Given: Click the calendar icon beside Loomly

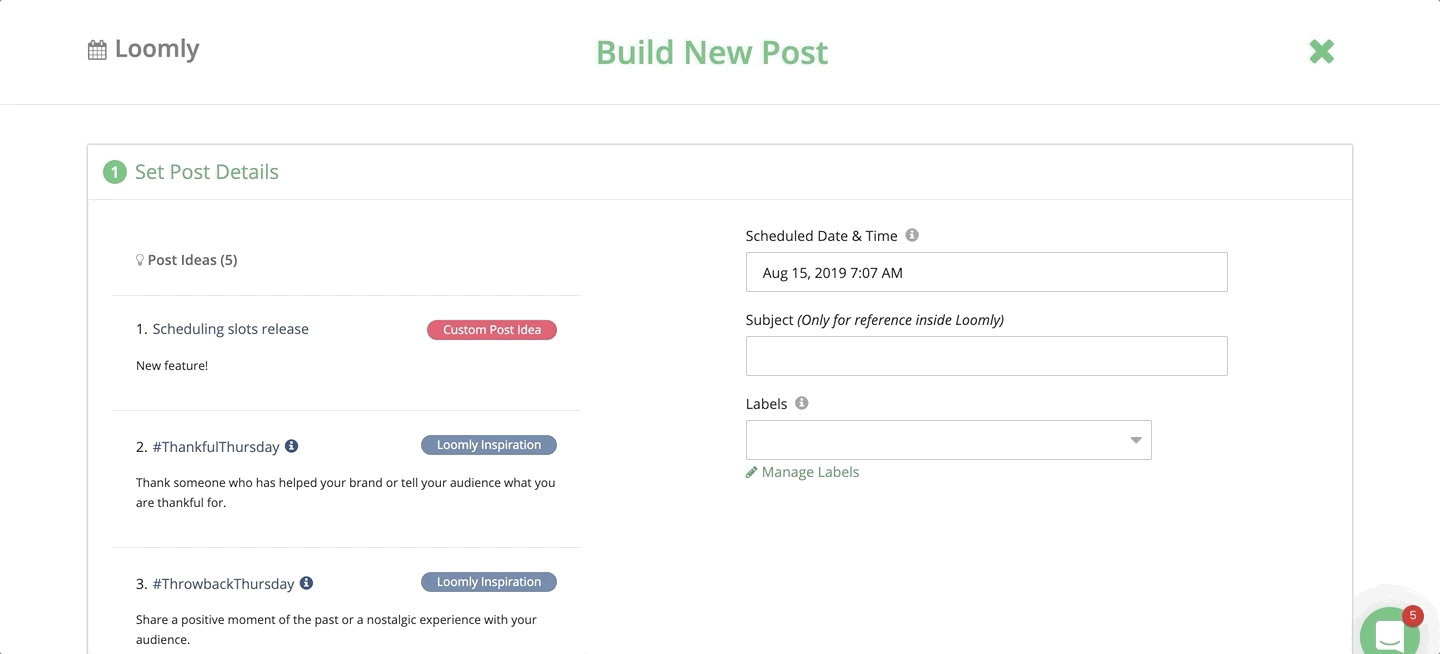Looking at the screenshot, I should point(95,48).
